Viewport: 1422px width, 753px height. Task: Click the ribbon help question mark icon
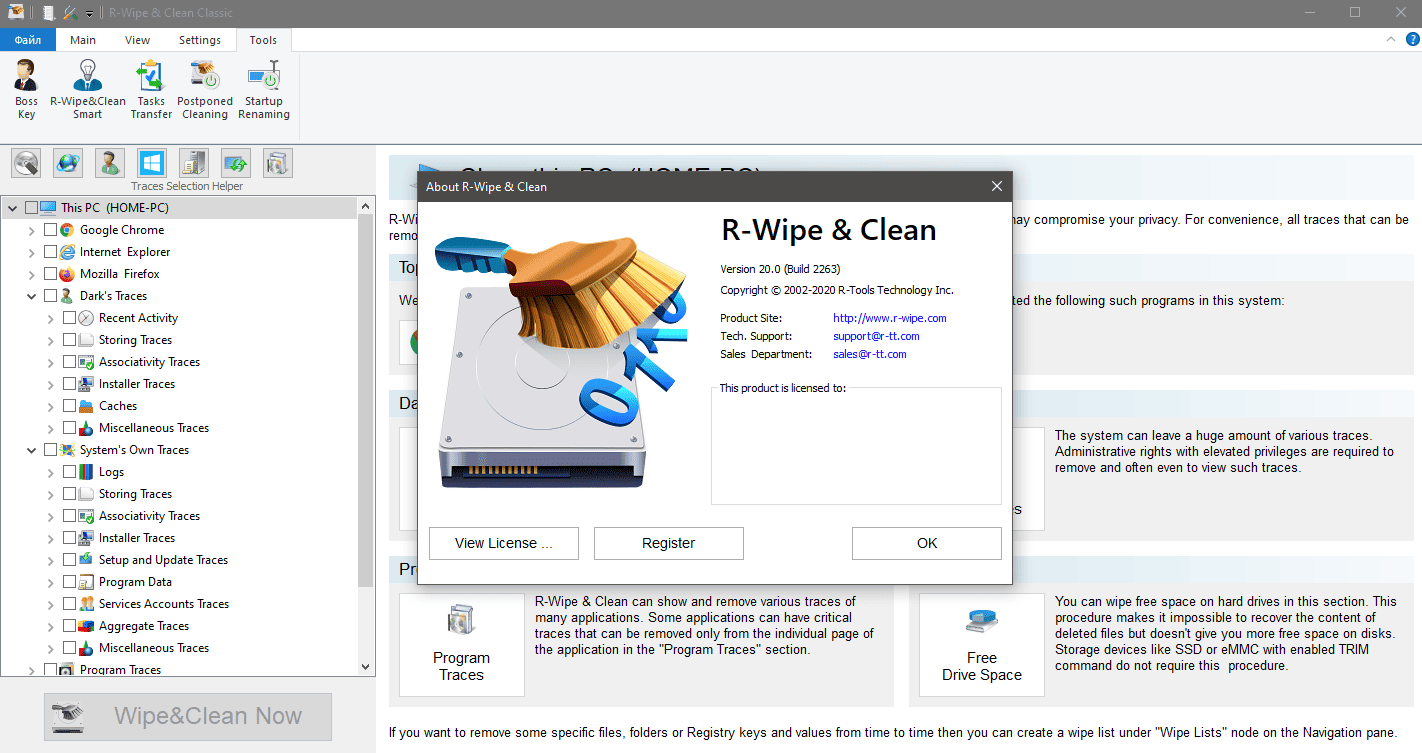pyautogui.click(x=1412, y=39)
